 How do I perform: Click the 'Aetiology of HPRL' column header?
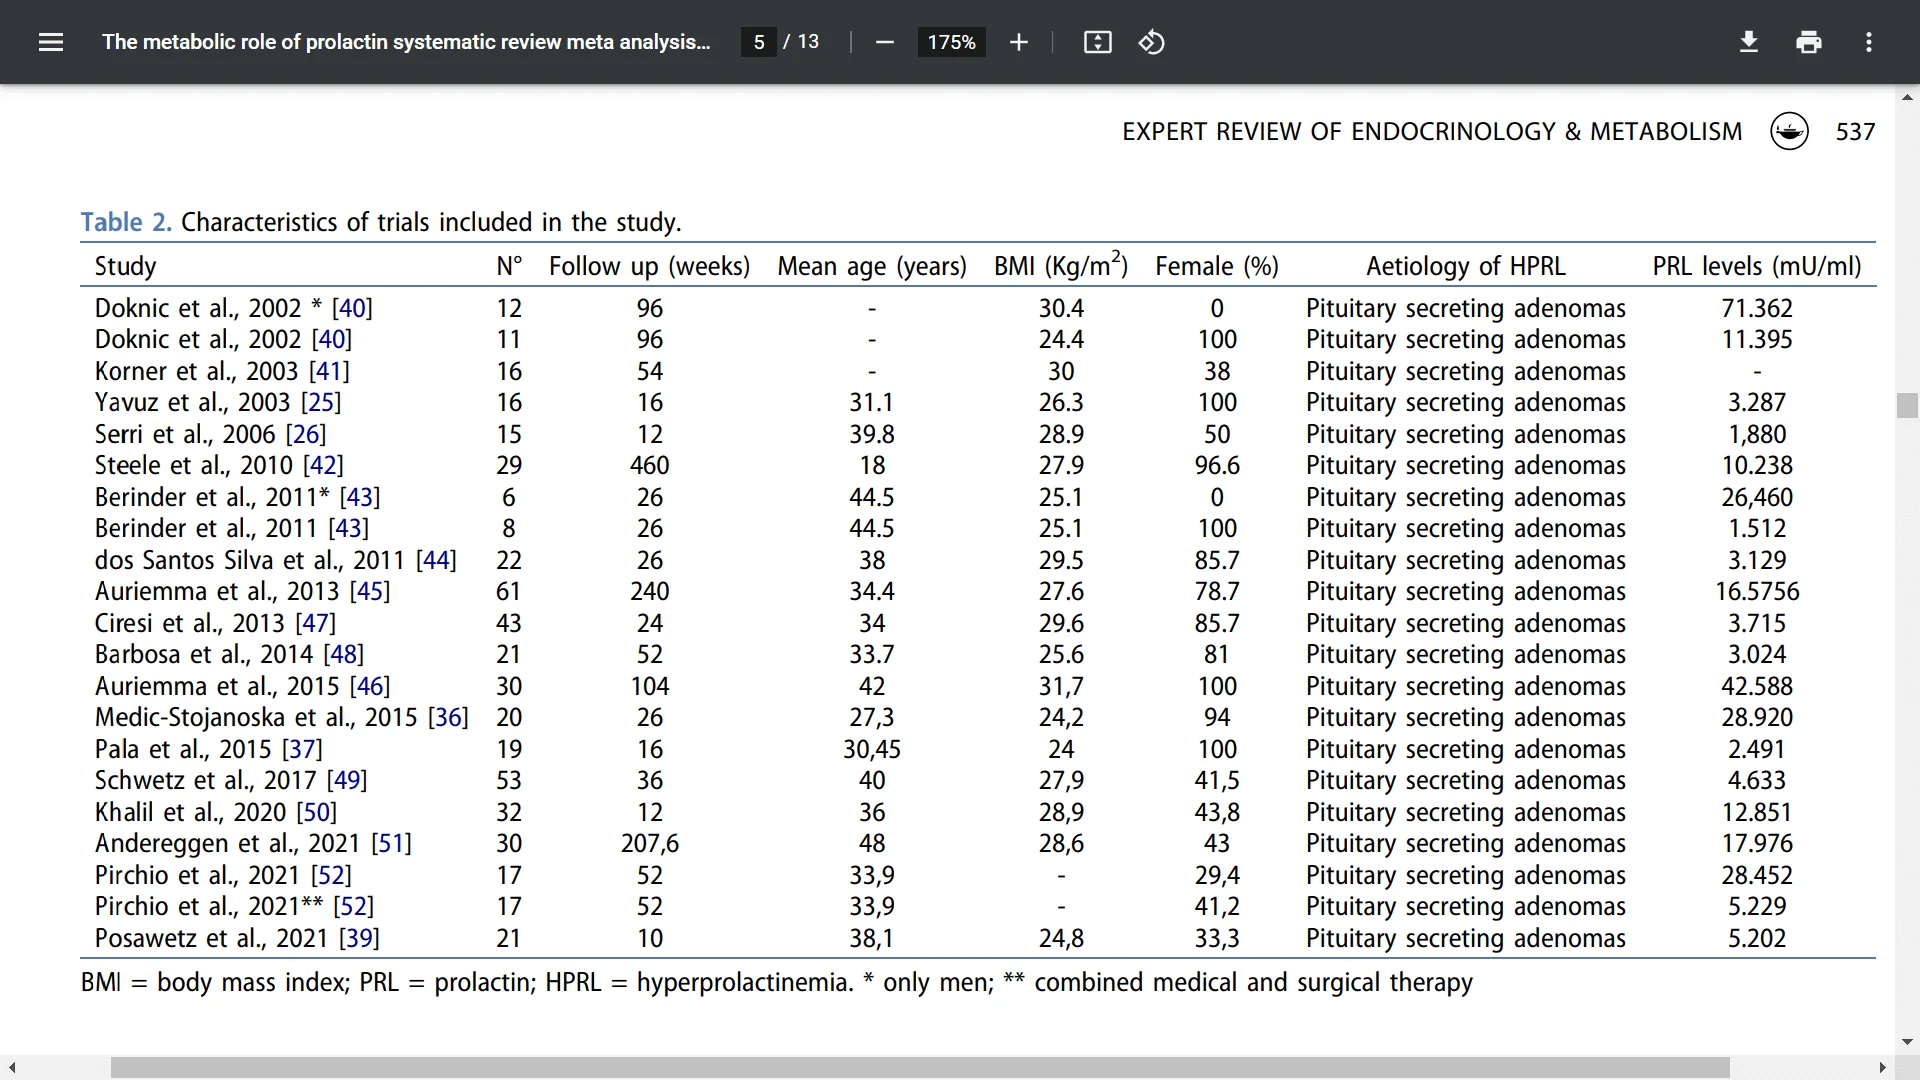click(1466, 266)
